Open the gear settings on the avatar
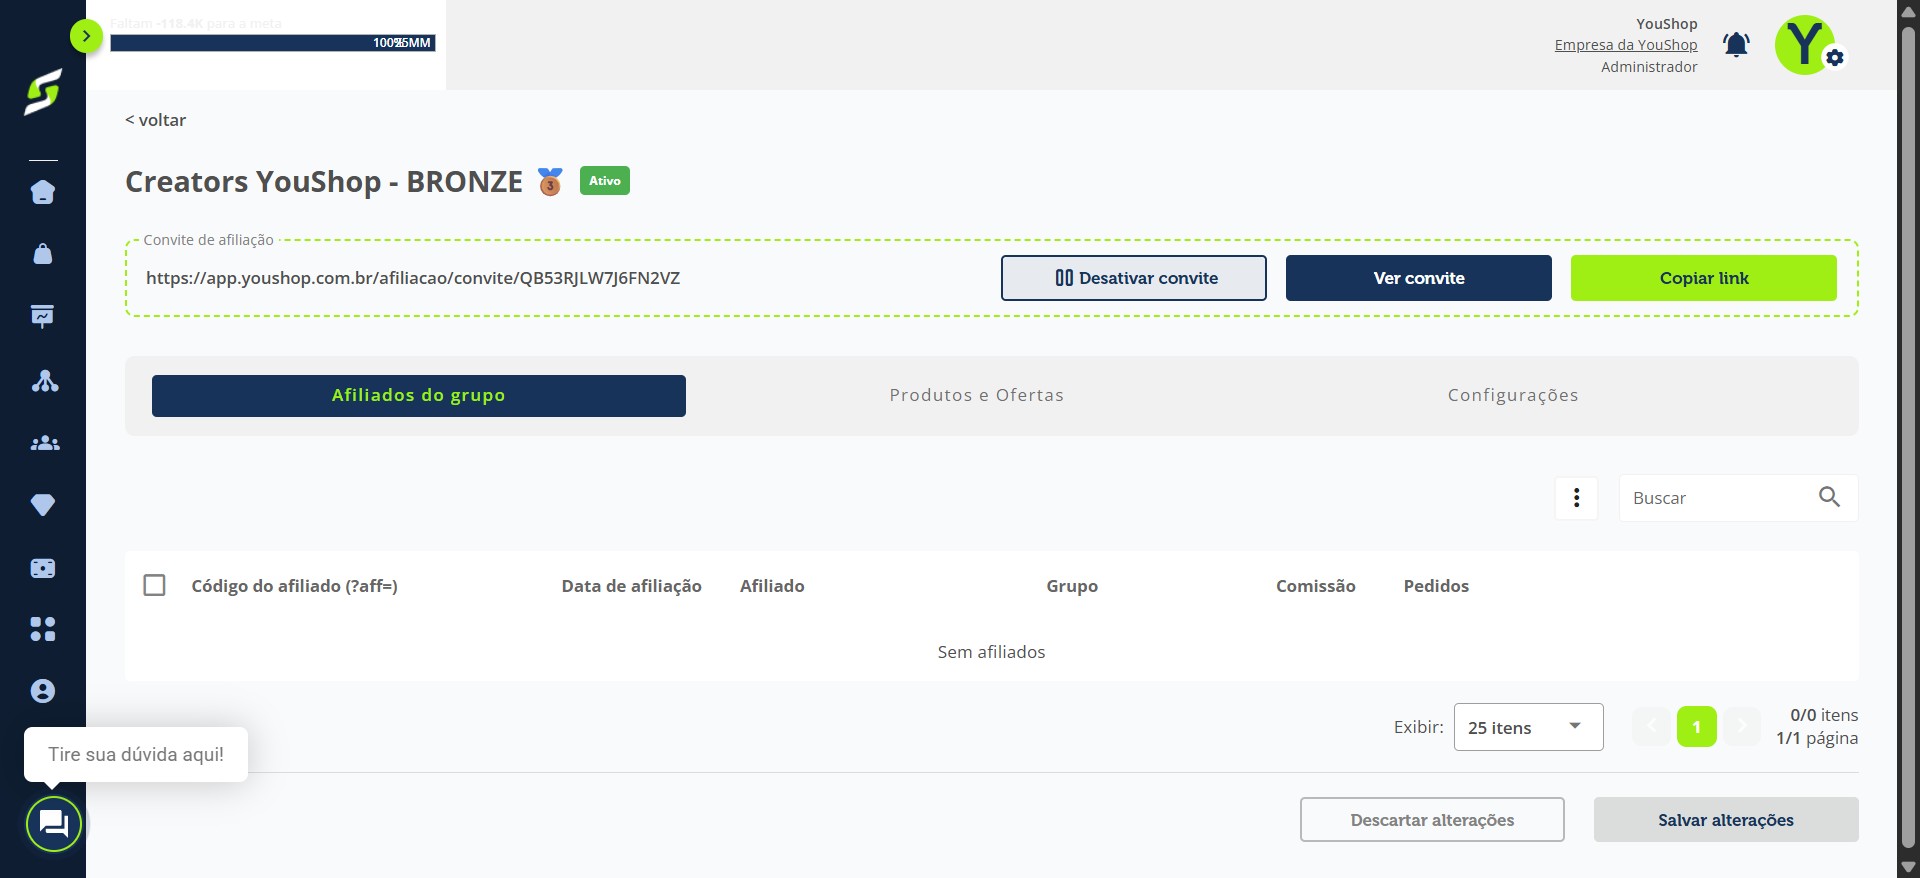The image size is (1920, 878). (1835, 58)
